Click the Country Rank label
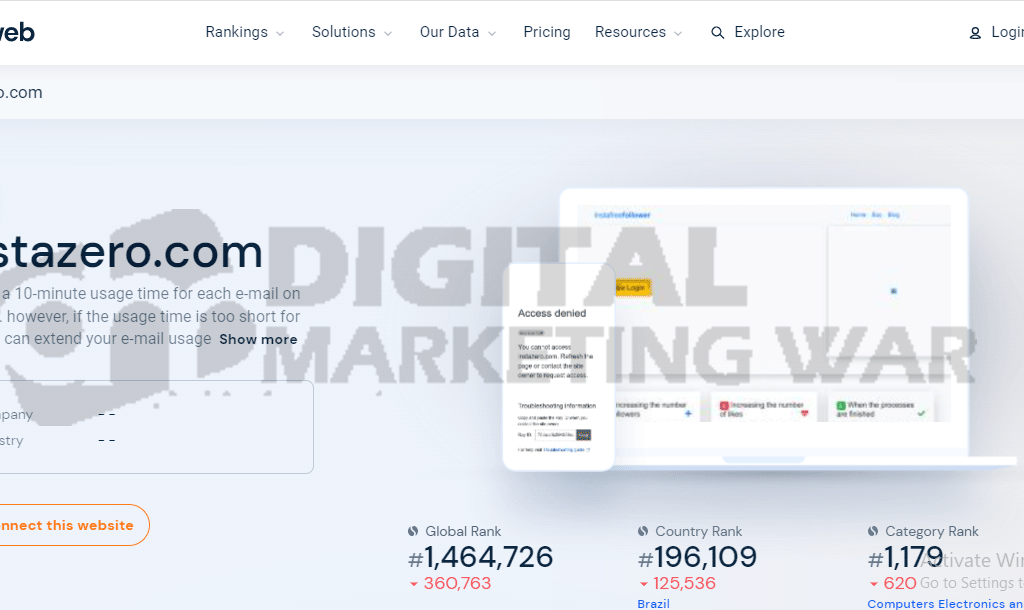Screen dimensions: 1024x610 pyautogui.click(x=698, y=532)
